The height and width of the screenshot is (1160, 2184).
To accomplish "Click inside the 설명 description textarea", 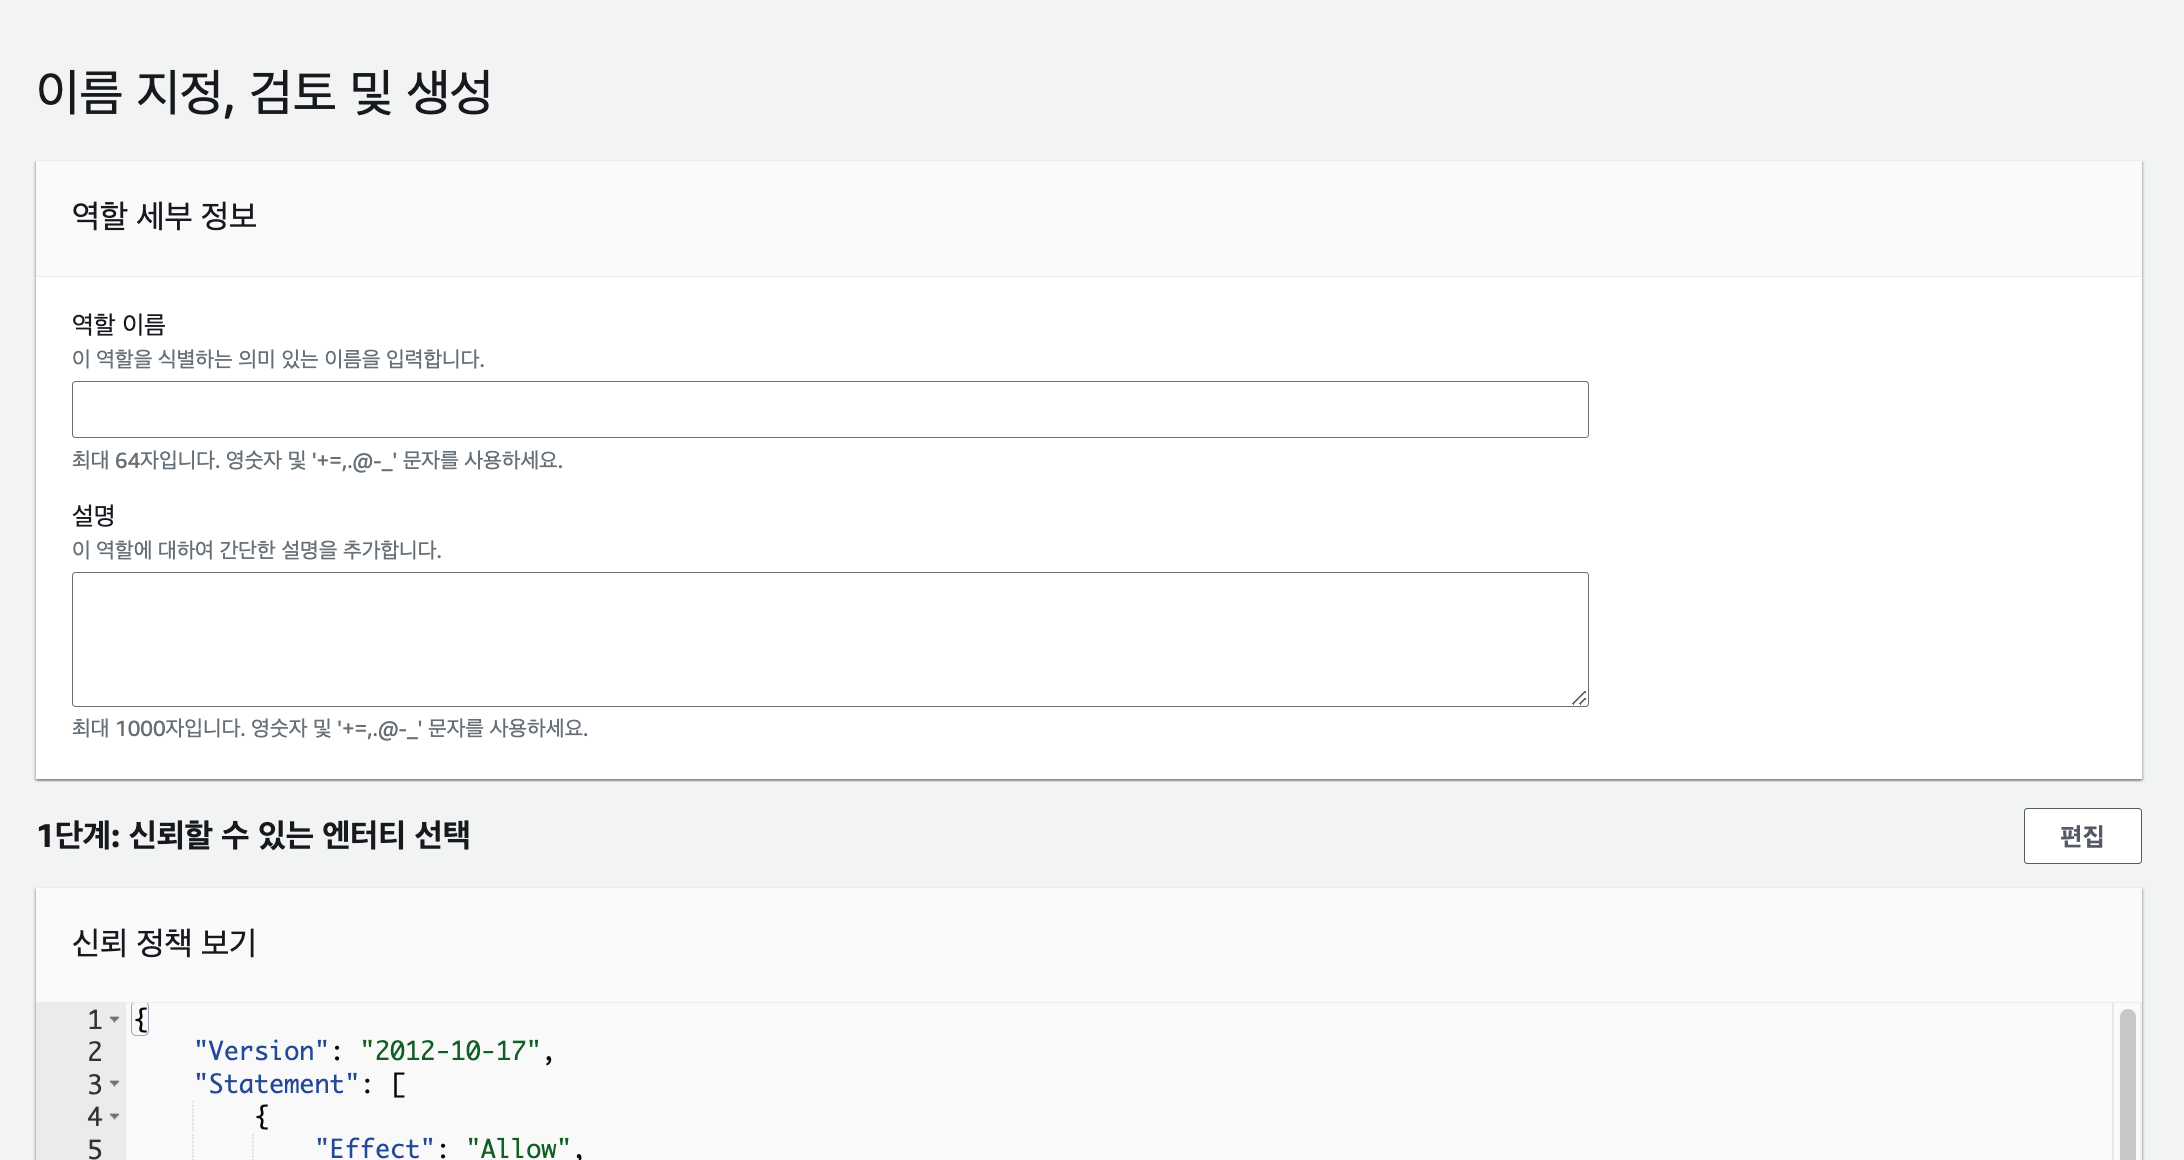I will [x=829, y=638].
